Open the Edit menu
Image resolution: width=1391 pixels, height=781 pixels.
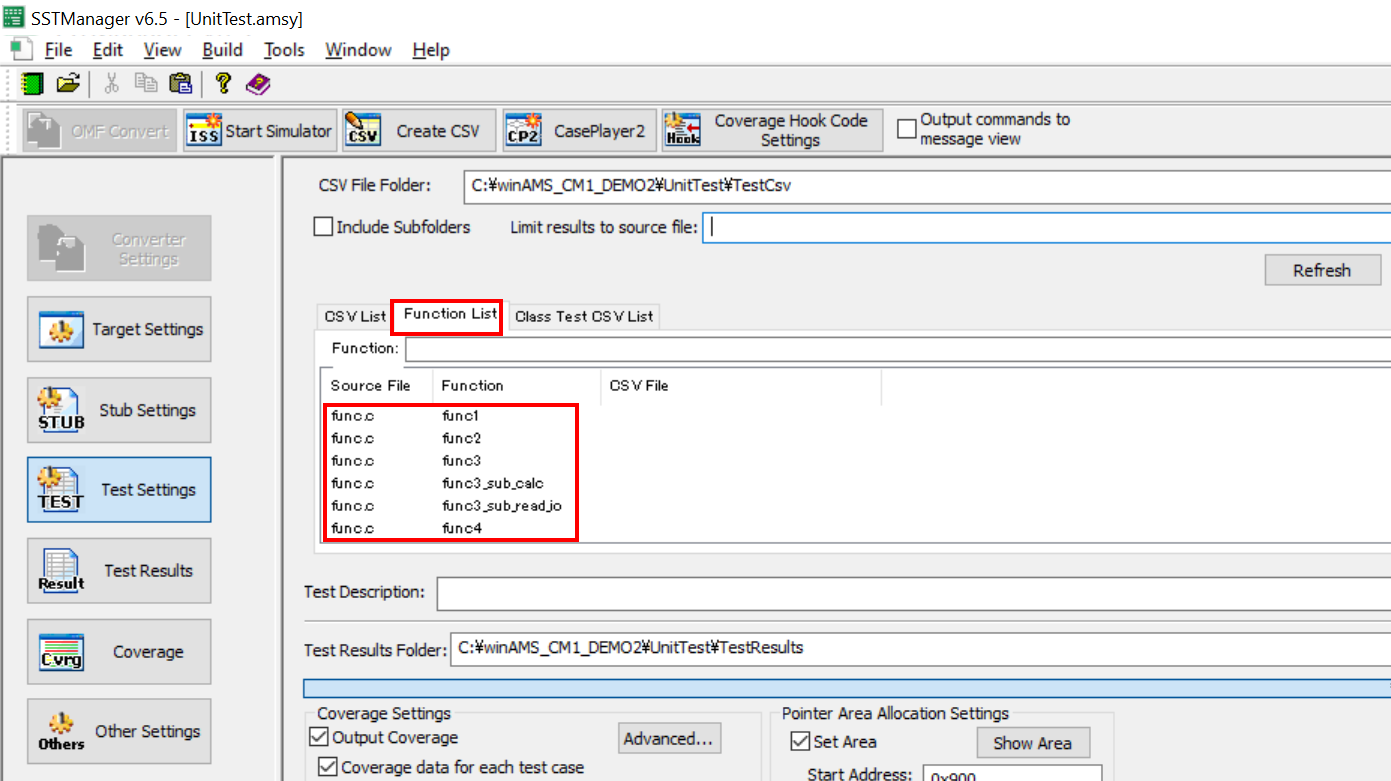pyautogui.click(x=108, y=50)
